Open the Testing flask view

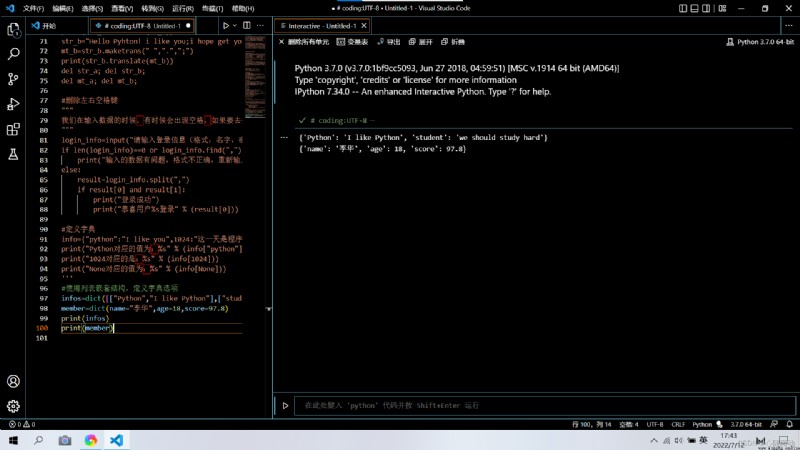point(13,154)
